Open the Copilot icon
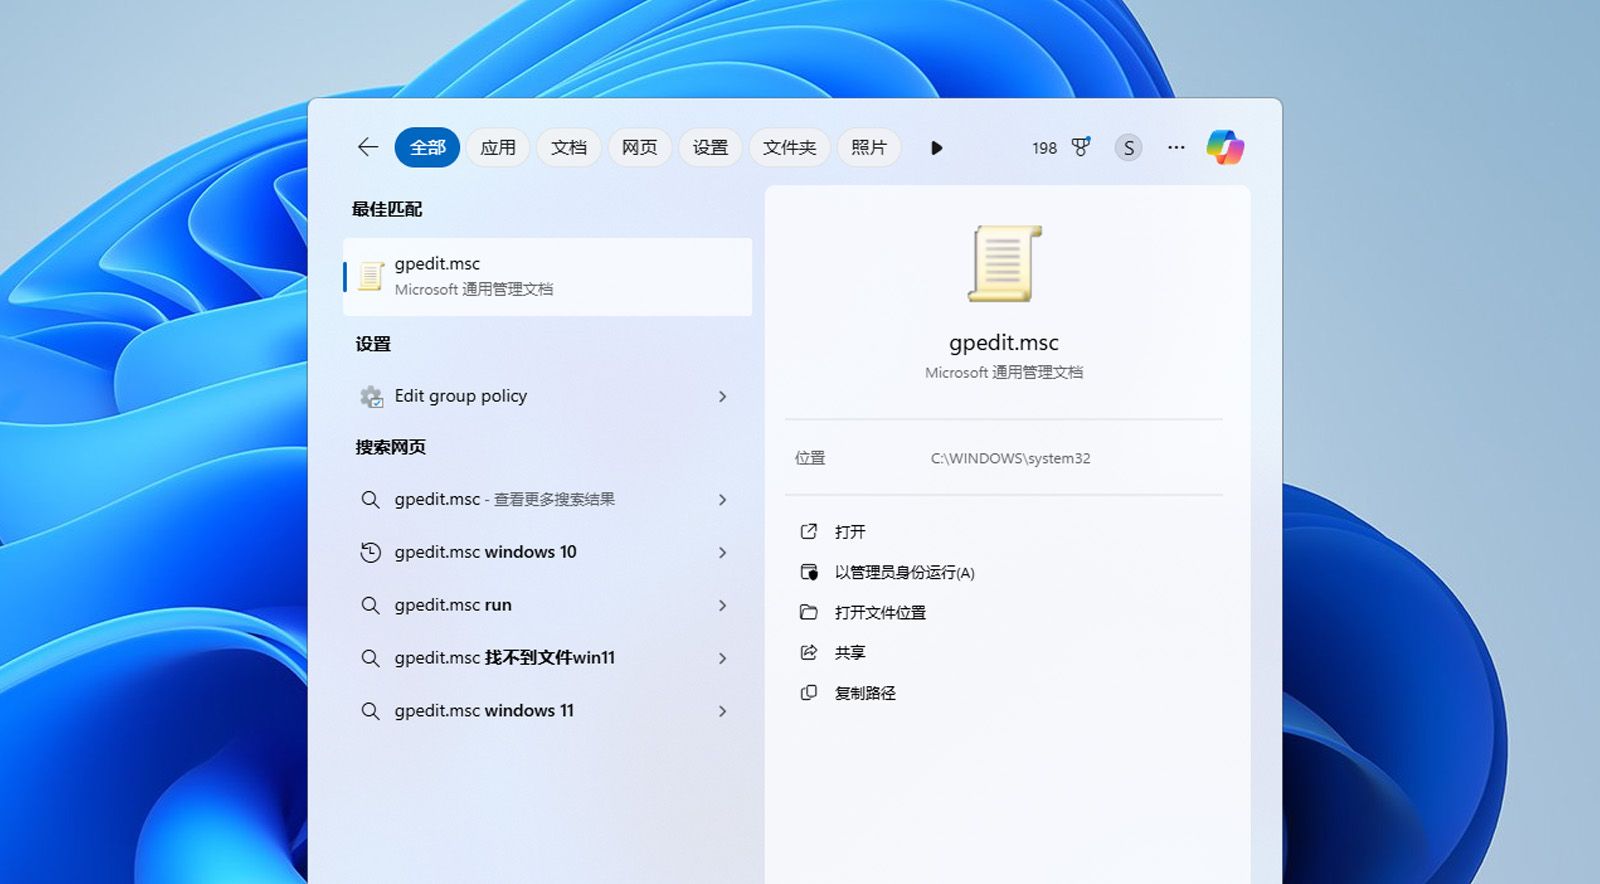 pos(1225,148)
